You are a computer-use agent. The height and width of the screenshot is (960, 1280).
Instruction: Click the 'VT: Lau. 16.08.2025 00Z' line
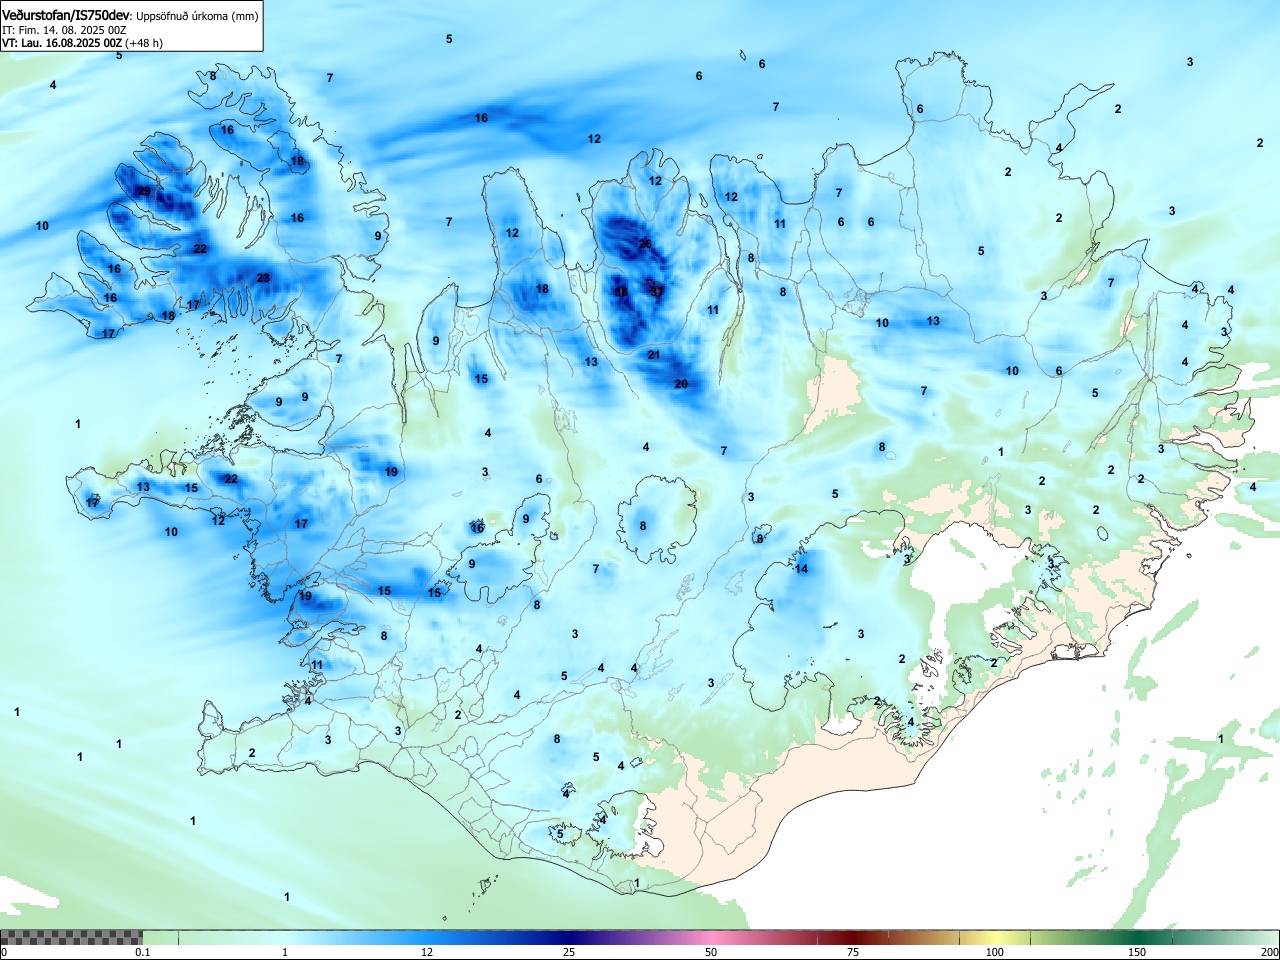pos(62,43)
